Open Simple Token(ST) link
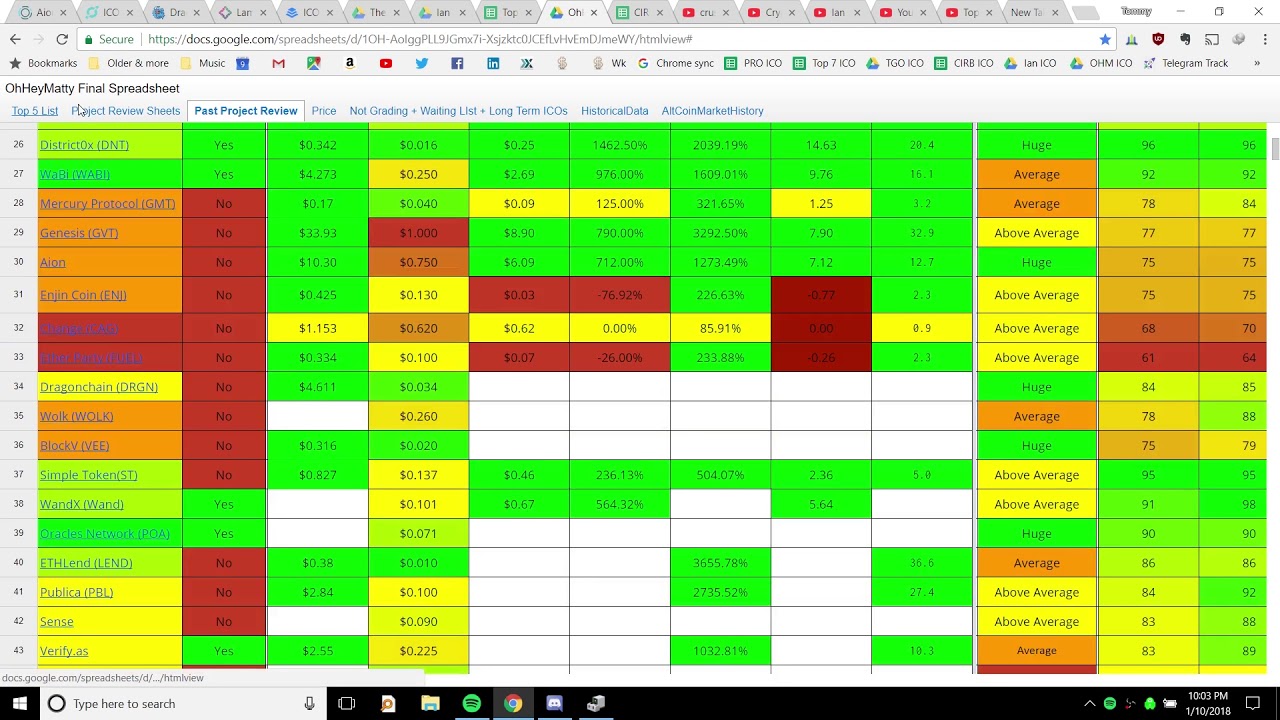The height and width of the screenshot is (720, 1280). 89,475
